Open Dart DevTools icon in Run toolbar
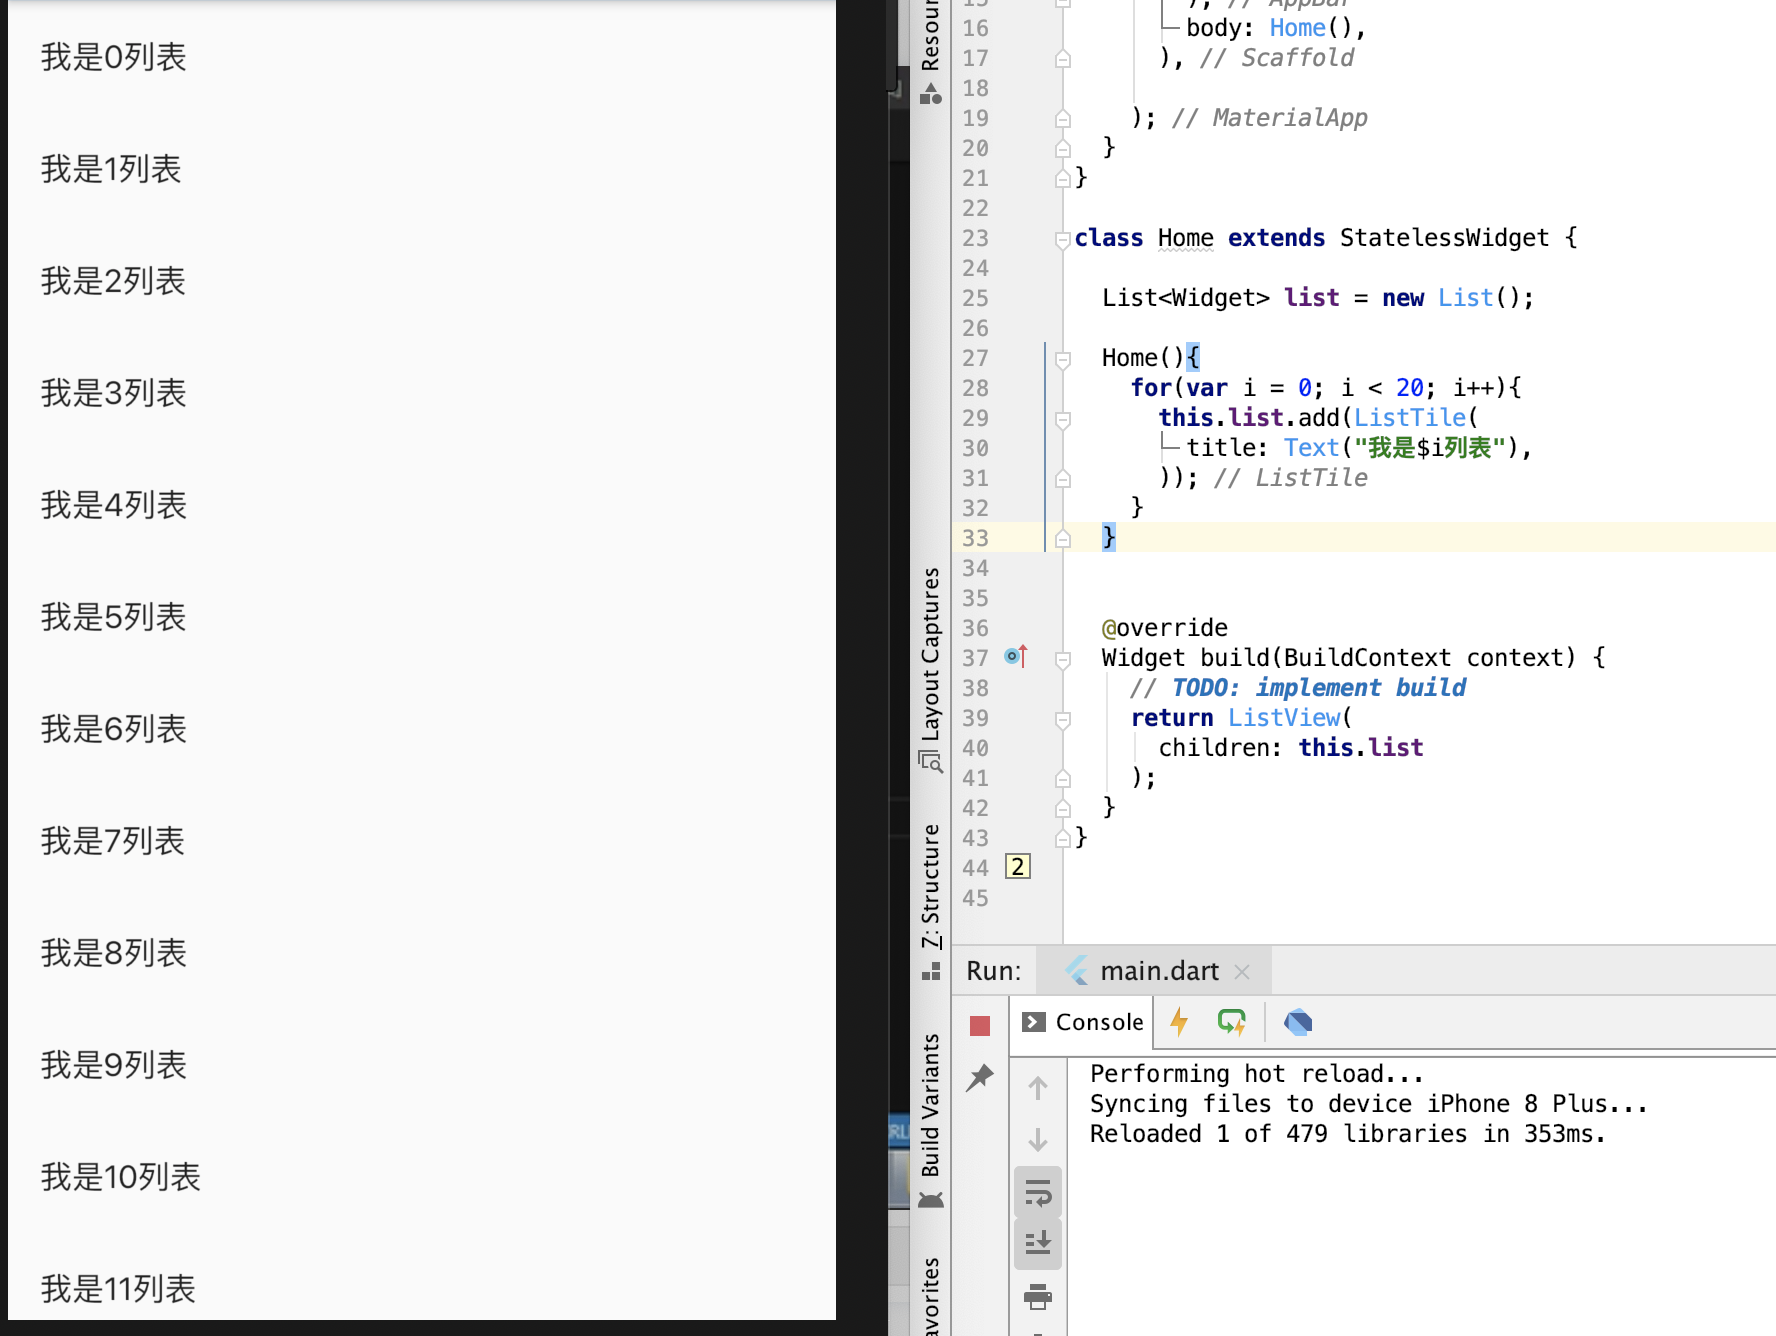 click(x=1297, y=1022)
